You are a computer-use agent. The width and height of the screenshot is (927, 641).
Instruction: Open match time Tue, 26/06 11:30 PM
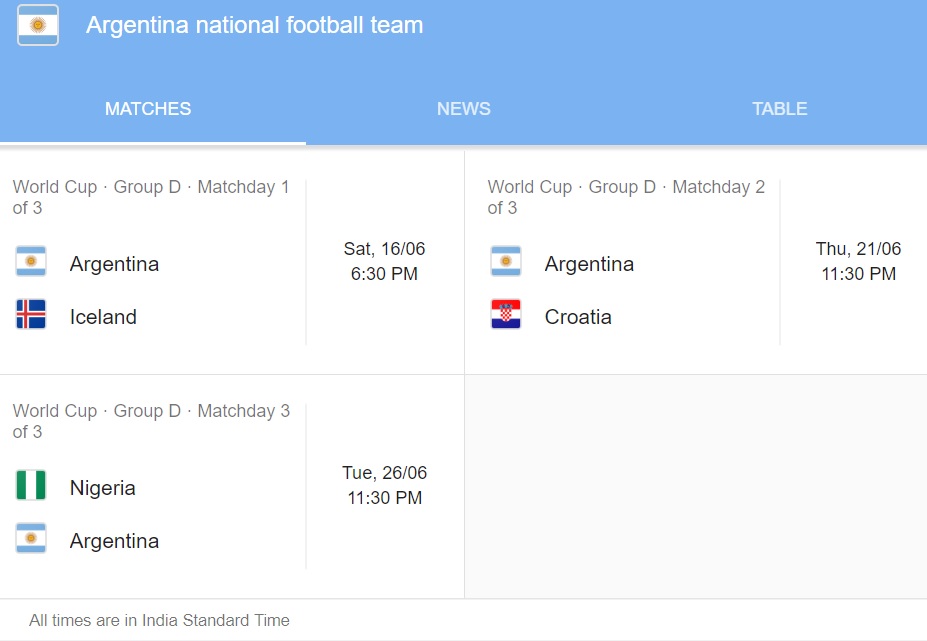coord(384,485)
